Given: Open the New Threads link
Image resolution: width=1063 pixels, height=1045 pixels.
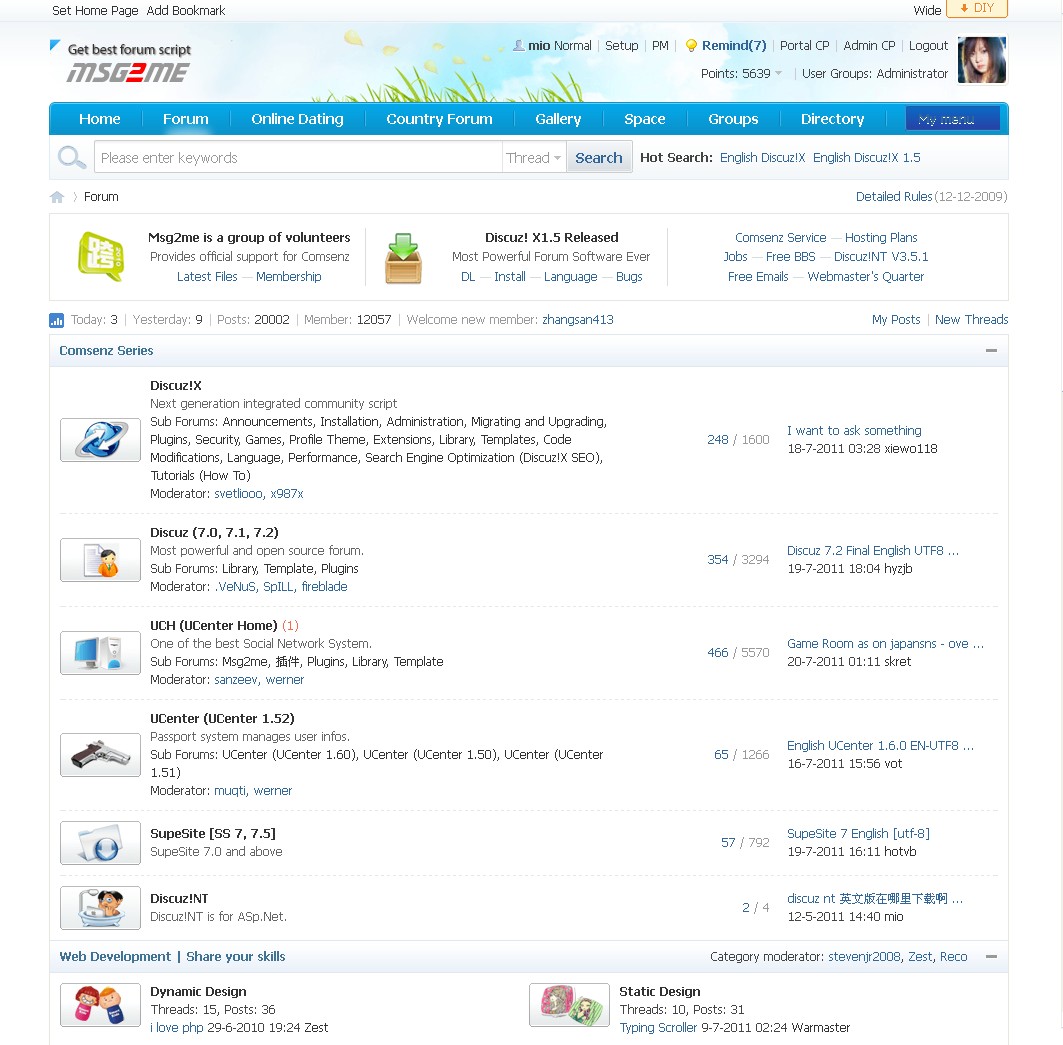Looking at the screenshot, I should tap(971, 319).
